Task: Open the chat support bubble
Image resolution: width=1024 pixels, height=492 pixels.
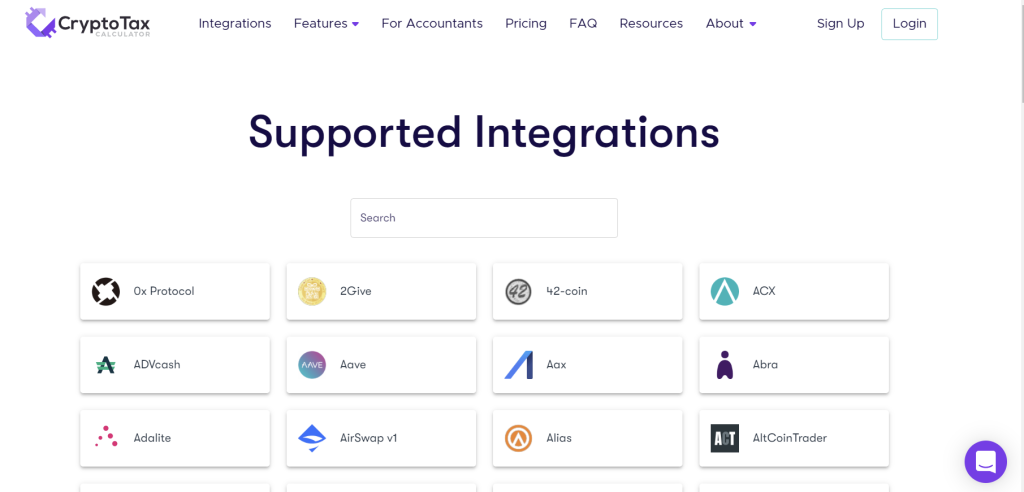Action: [985, 462]
